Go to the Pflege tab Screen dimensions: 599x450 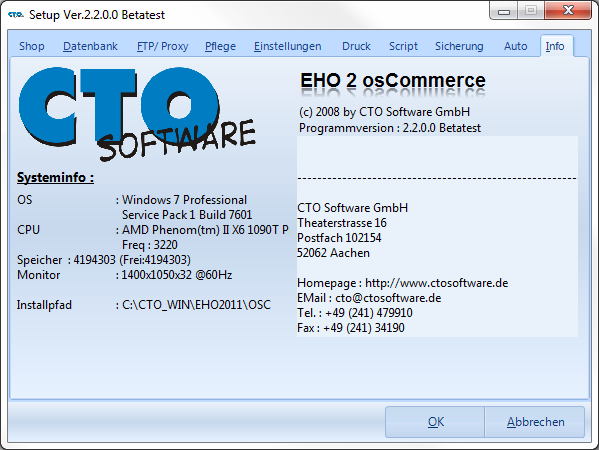point(220,46)
